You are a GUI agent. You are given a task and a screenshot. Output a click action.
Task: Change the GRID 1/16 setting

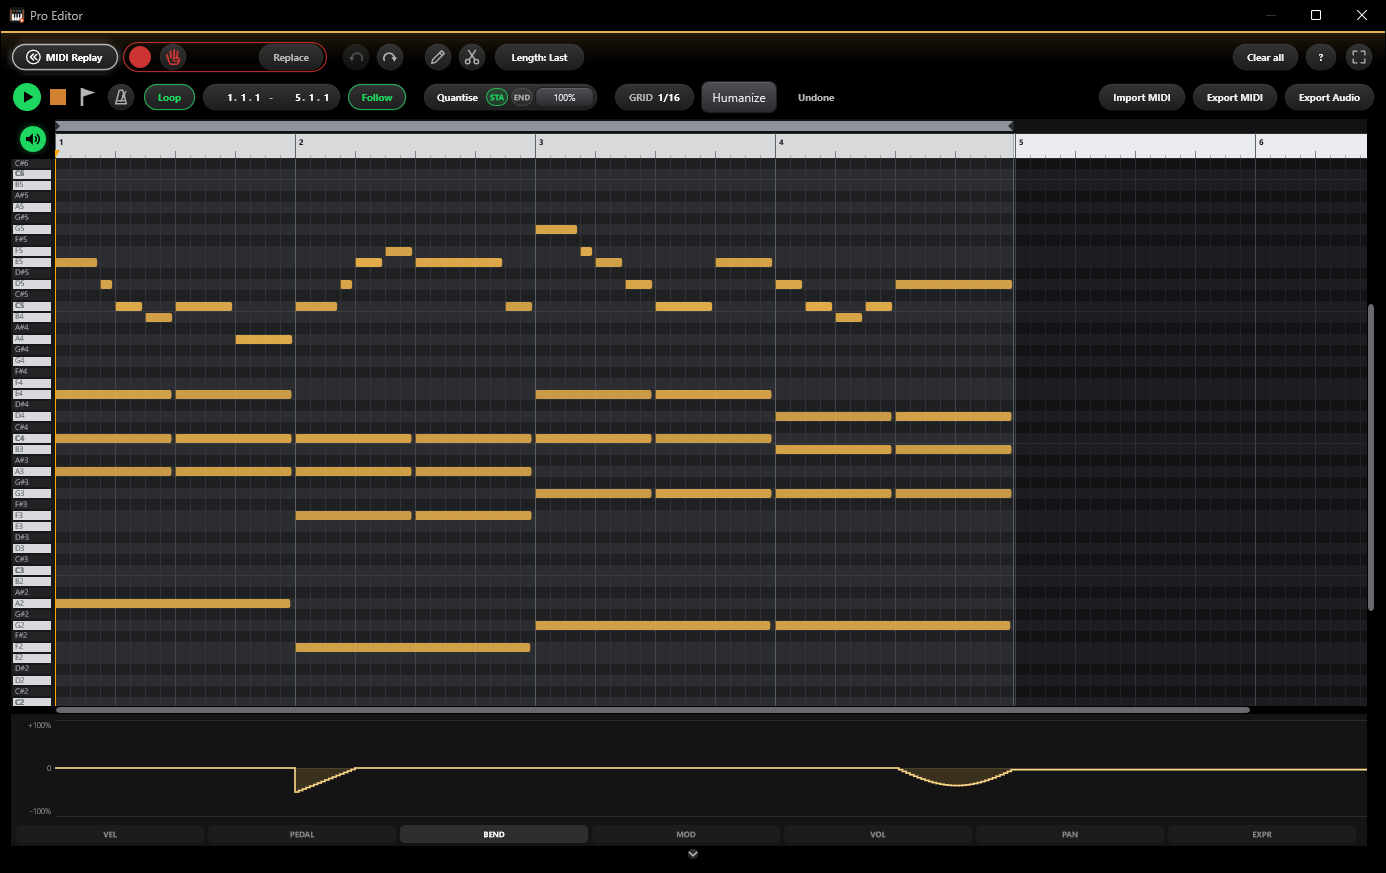[654, 97]
